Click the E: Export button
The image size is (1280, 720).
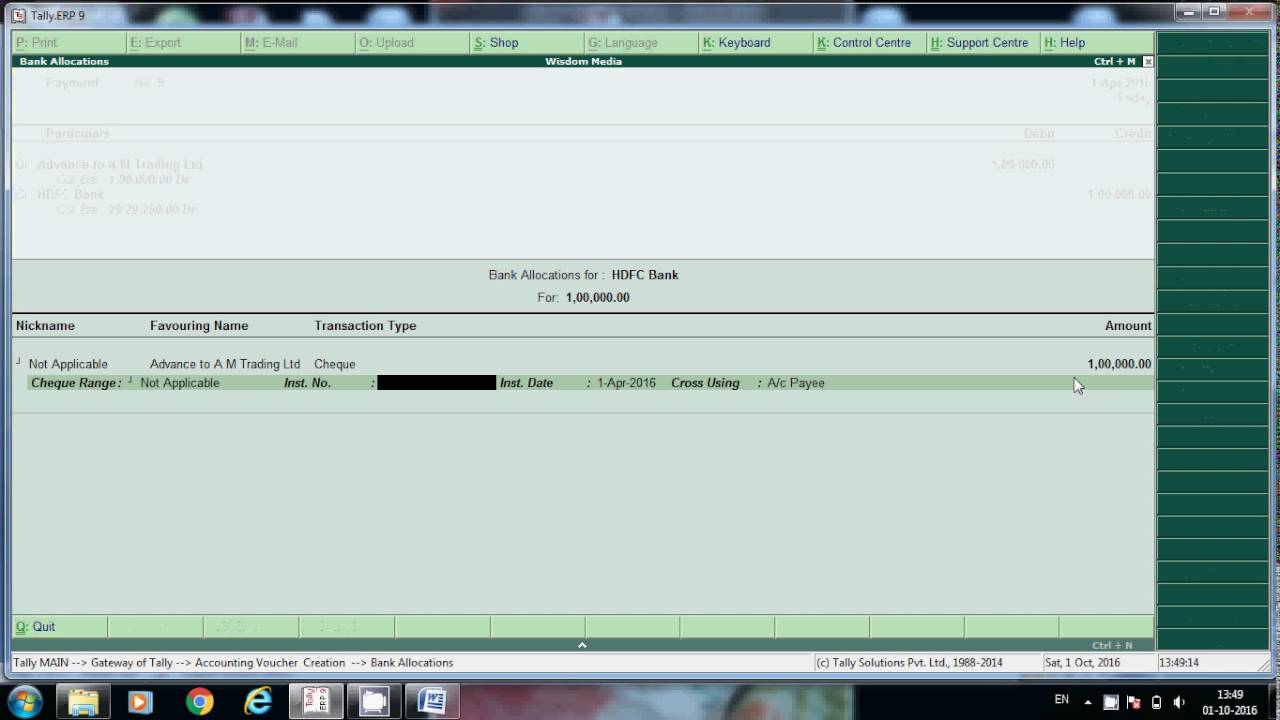point(184,43)
